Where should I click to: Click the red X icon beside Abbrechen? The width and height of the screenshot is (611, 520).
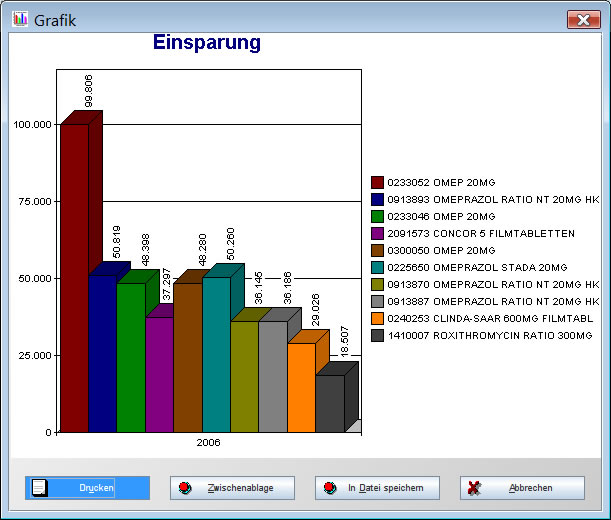[474, 488]
